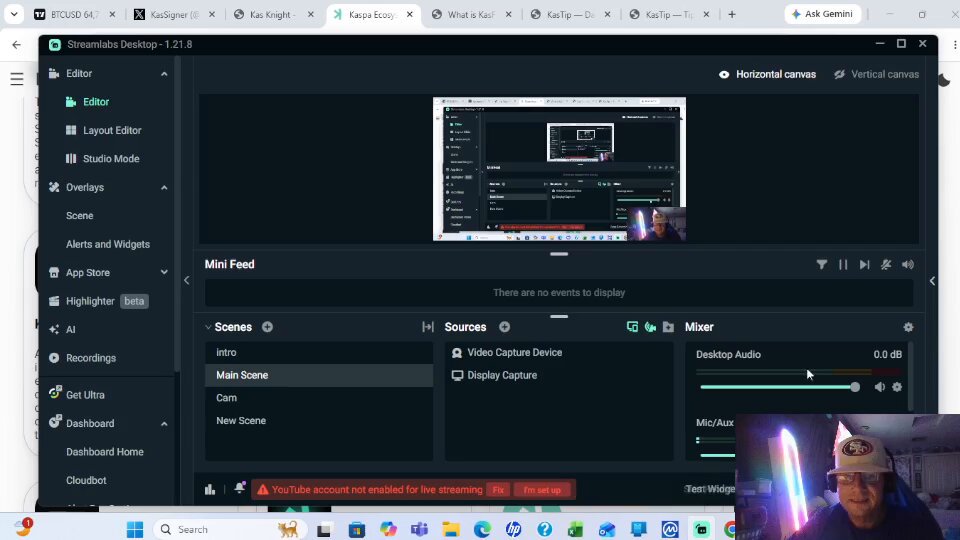Toggle Vertical canvas view

pyautogui.click(x=876, y=74)
